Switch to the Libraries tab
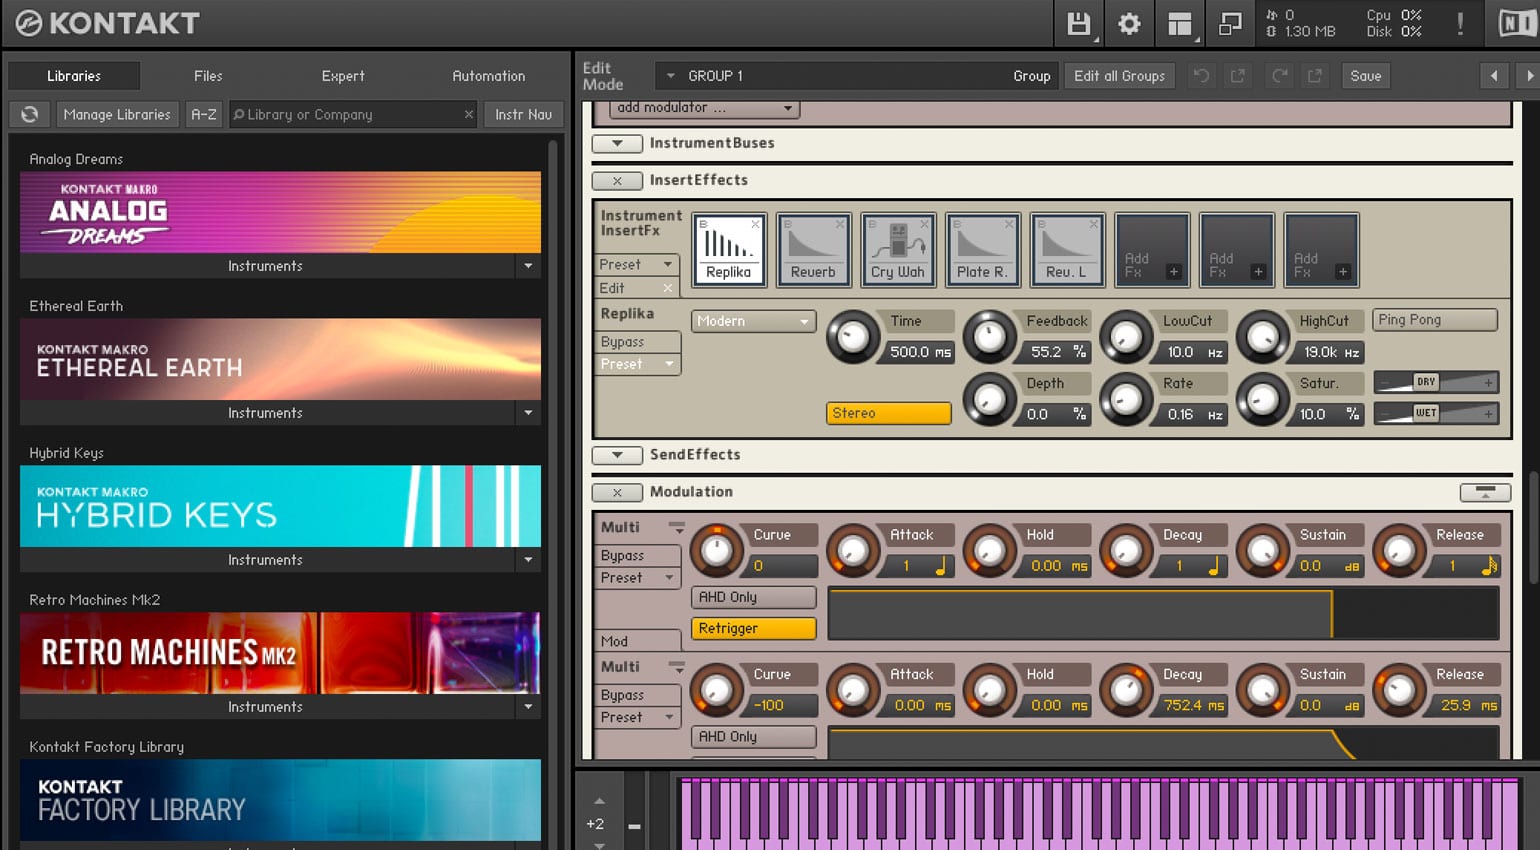The image size is (1540, 850). tap(74, 76)
